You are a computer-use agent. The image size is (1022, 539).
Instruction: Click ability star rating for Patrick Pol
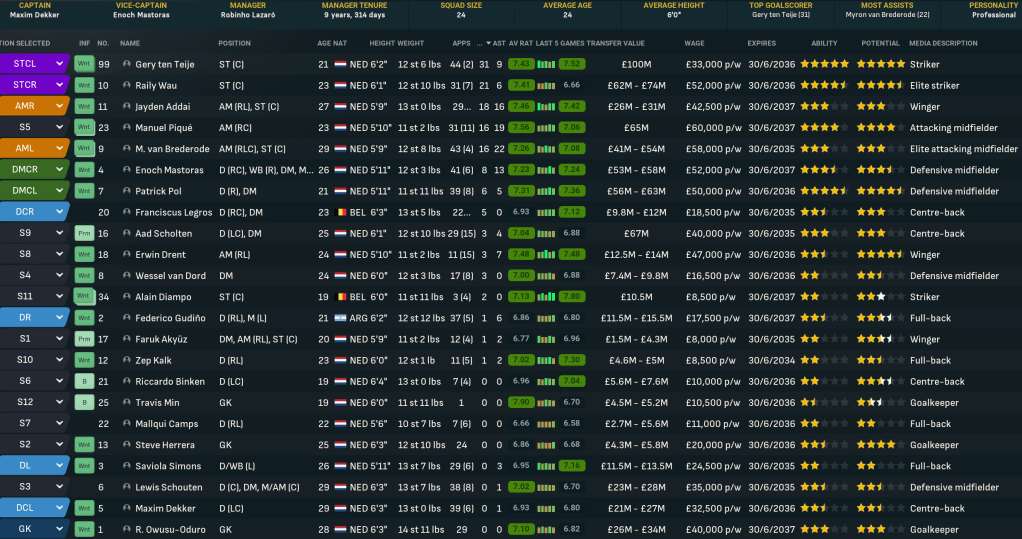829,191
